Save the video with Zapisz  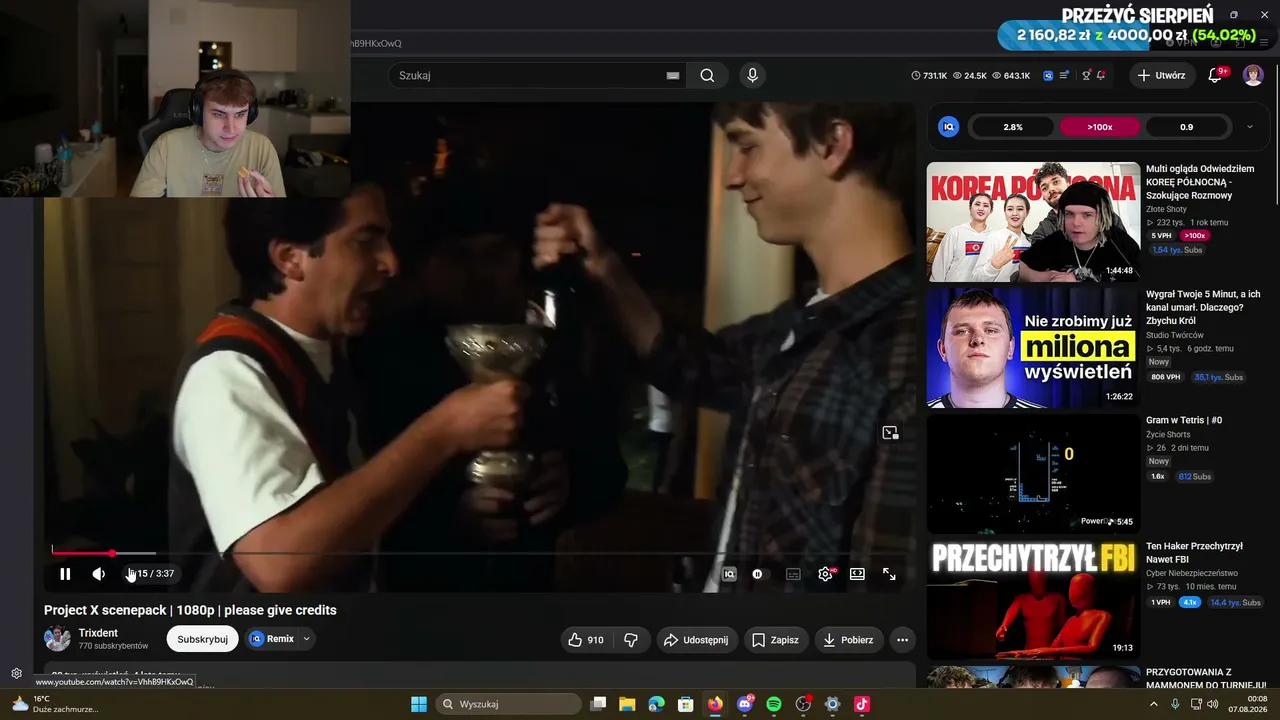coord(775,640)
